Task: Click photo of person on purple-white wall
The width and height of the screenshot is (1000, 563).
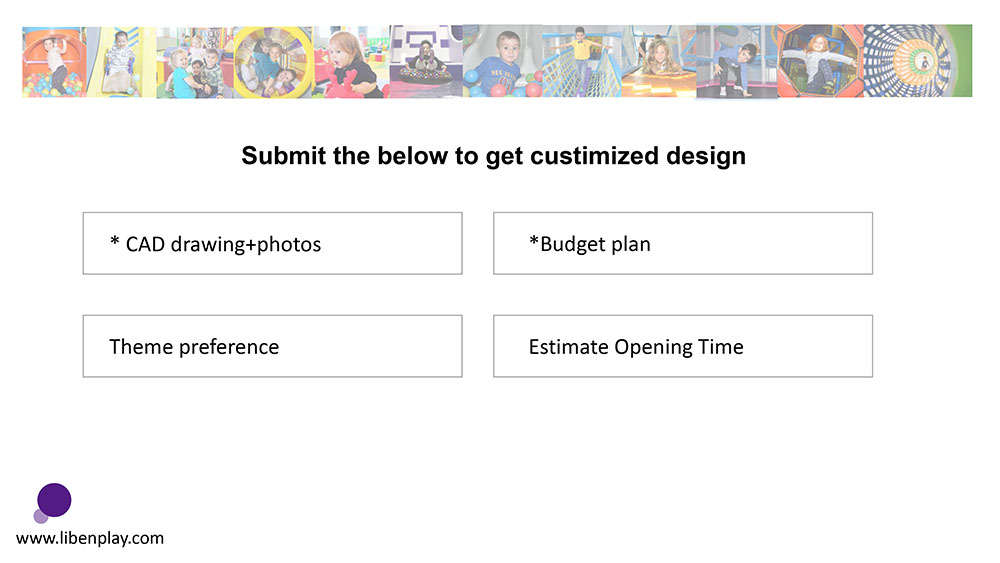Action: tap(426, 62)
